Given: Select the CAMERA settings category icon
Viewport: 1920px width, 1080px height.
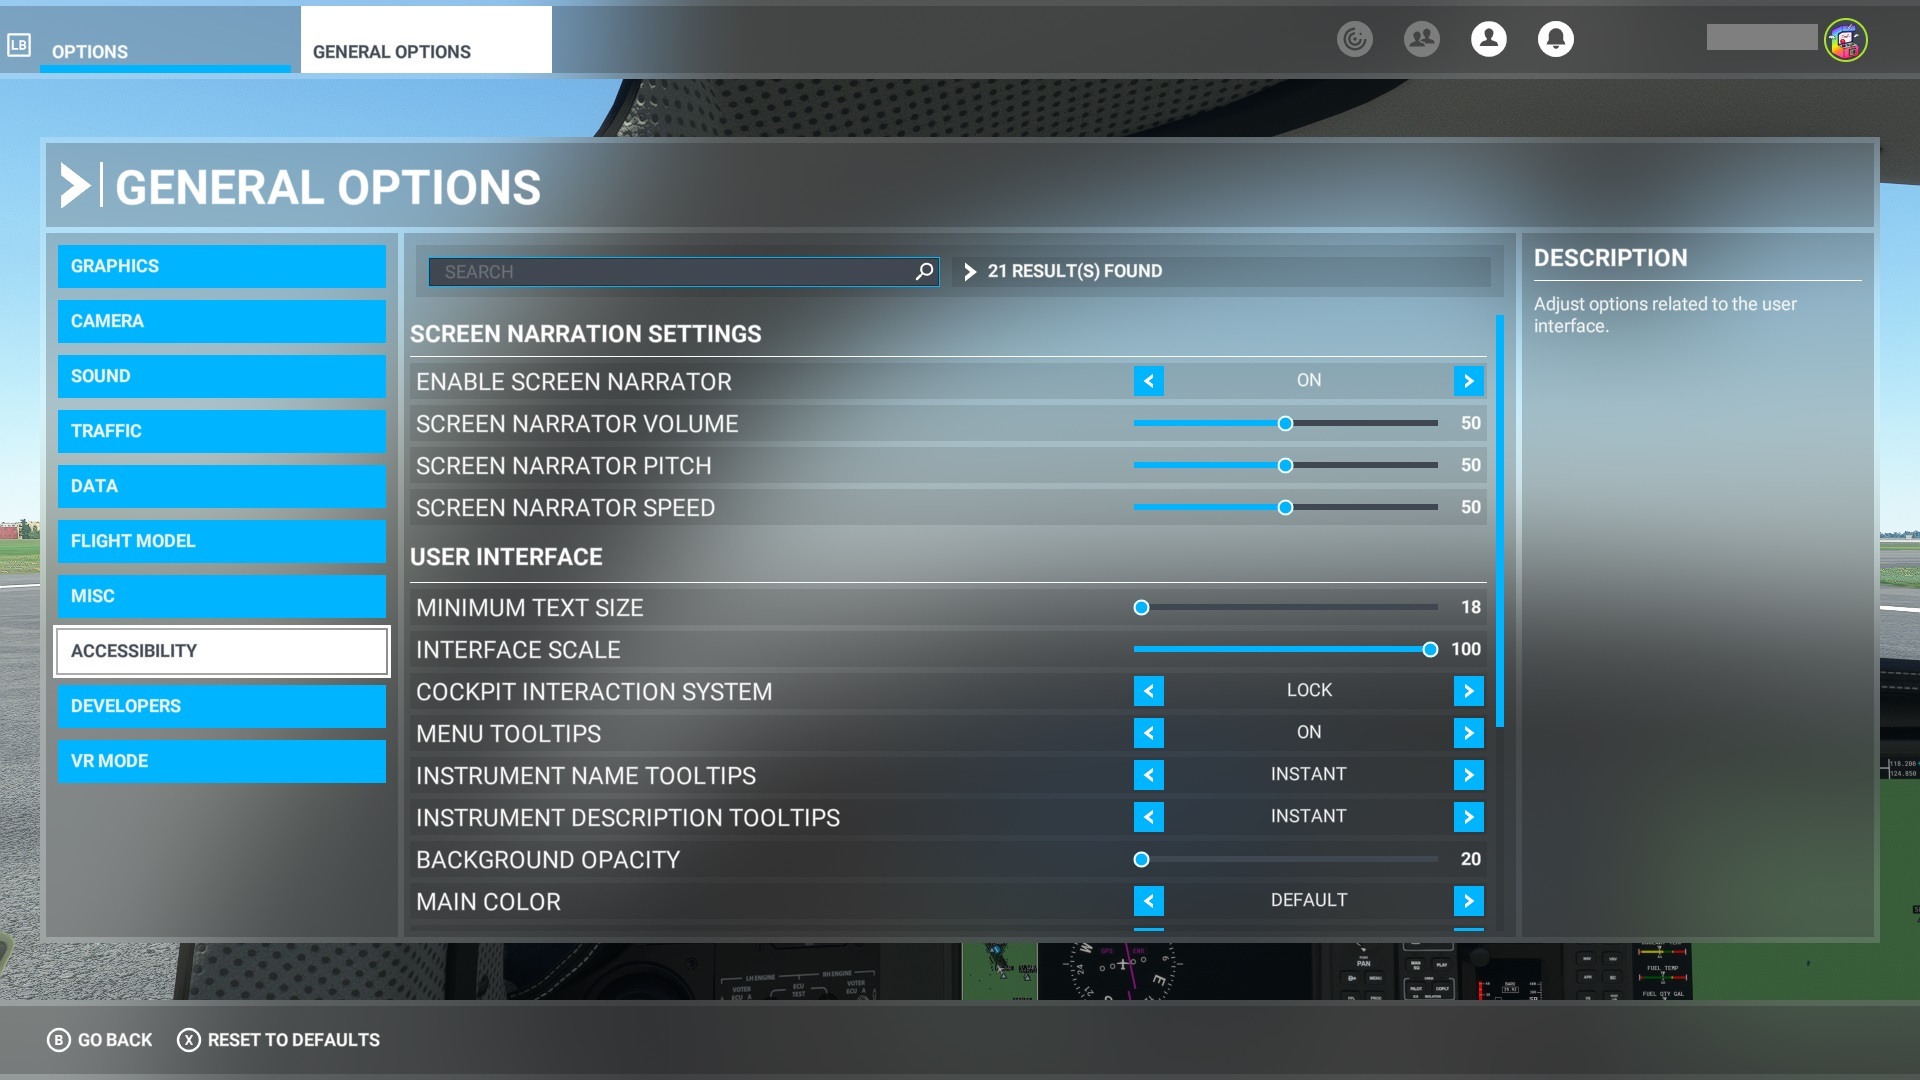Looking at the screenshot, I should pos(222,320).
